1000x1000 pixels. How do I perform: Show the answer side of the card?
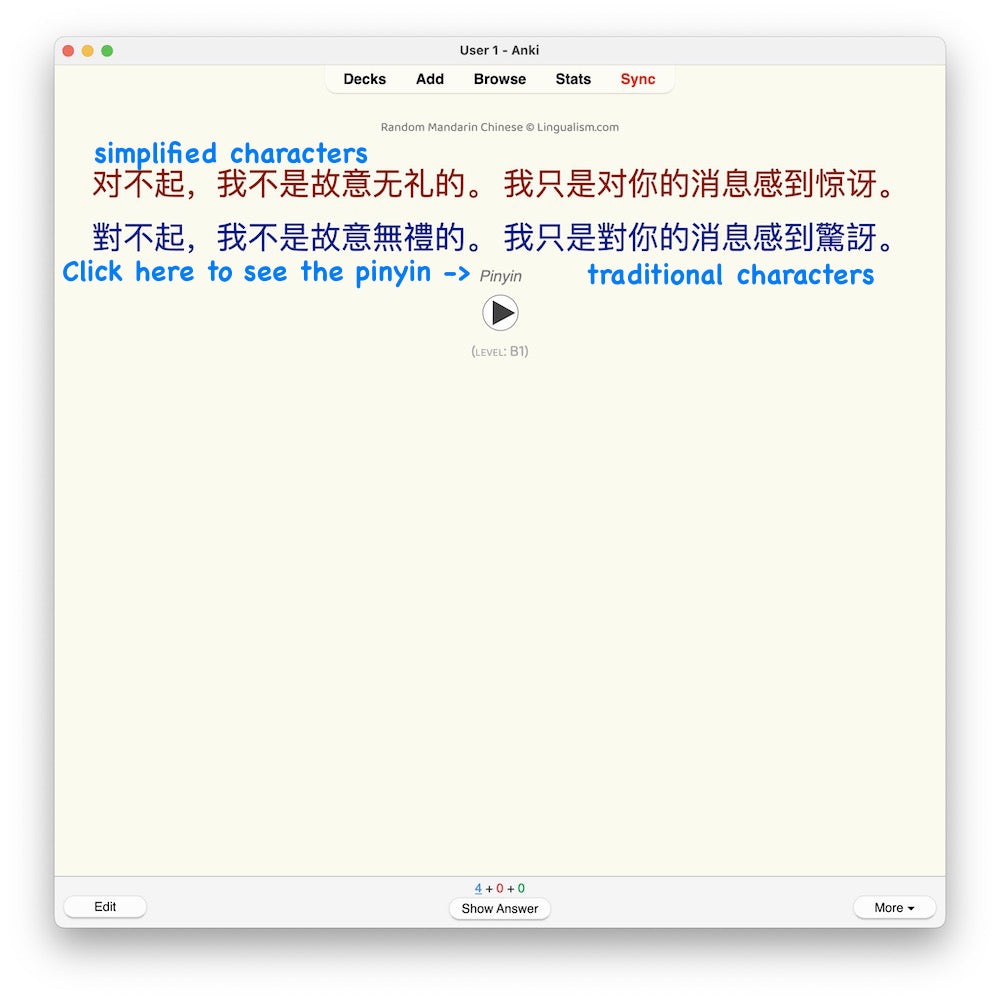coord(499,909)
